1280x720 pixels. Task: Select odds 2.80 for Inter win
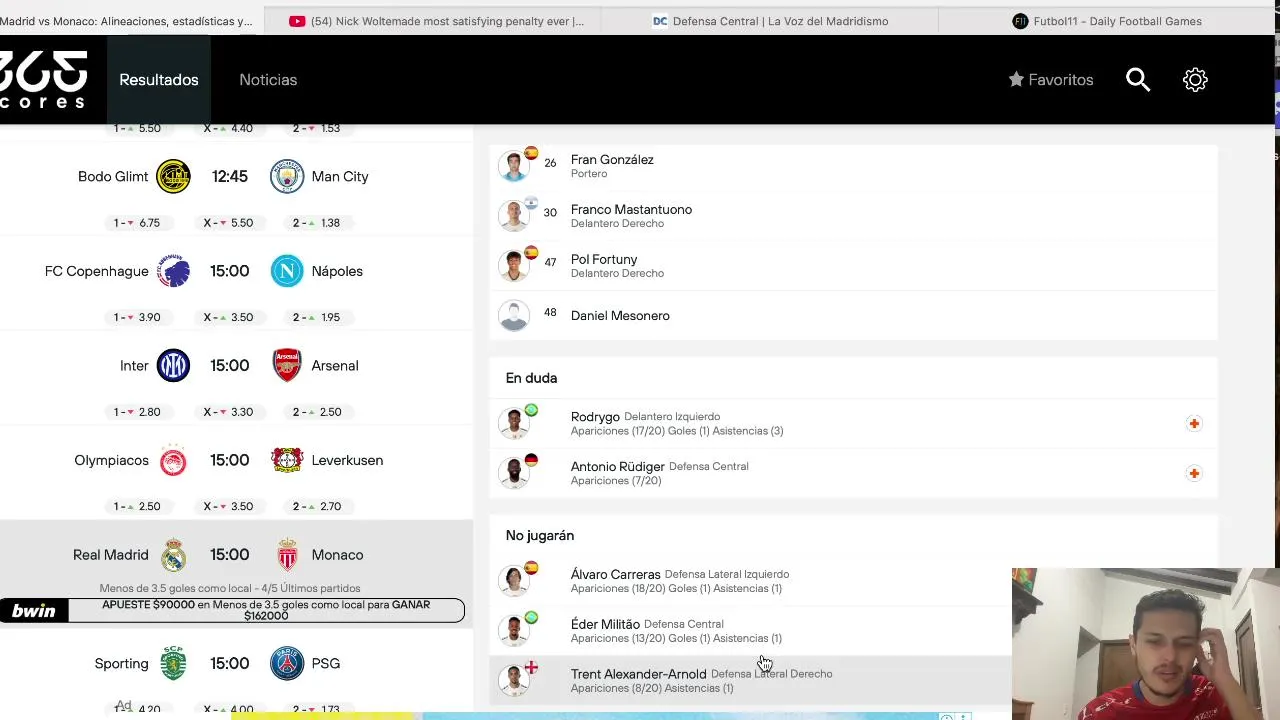coord(137,412)
